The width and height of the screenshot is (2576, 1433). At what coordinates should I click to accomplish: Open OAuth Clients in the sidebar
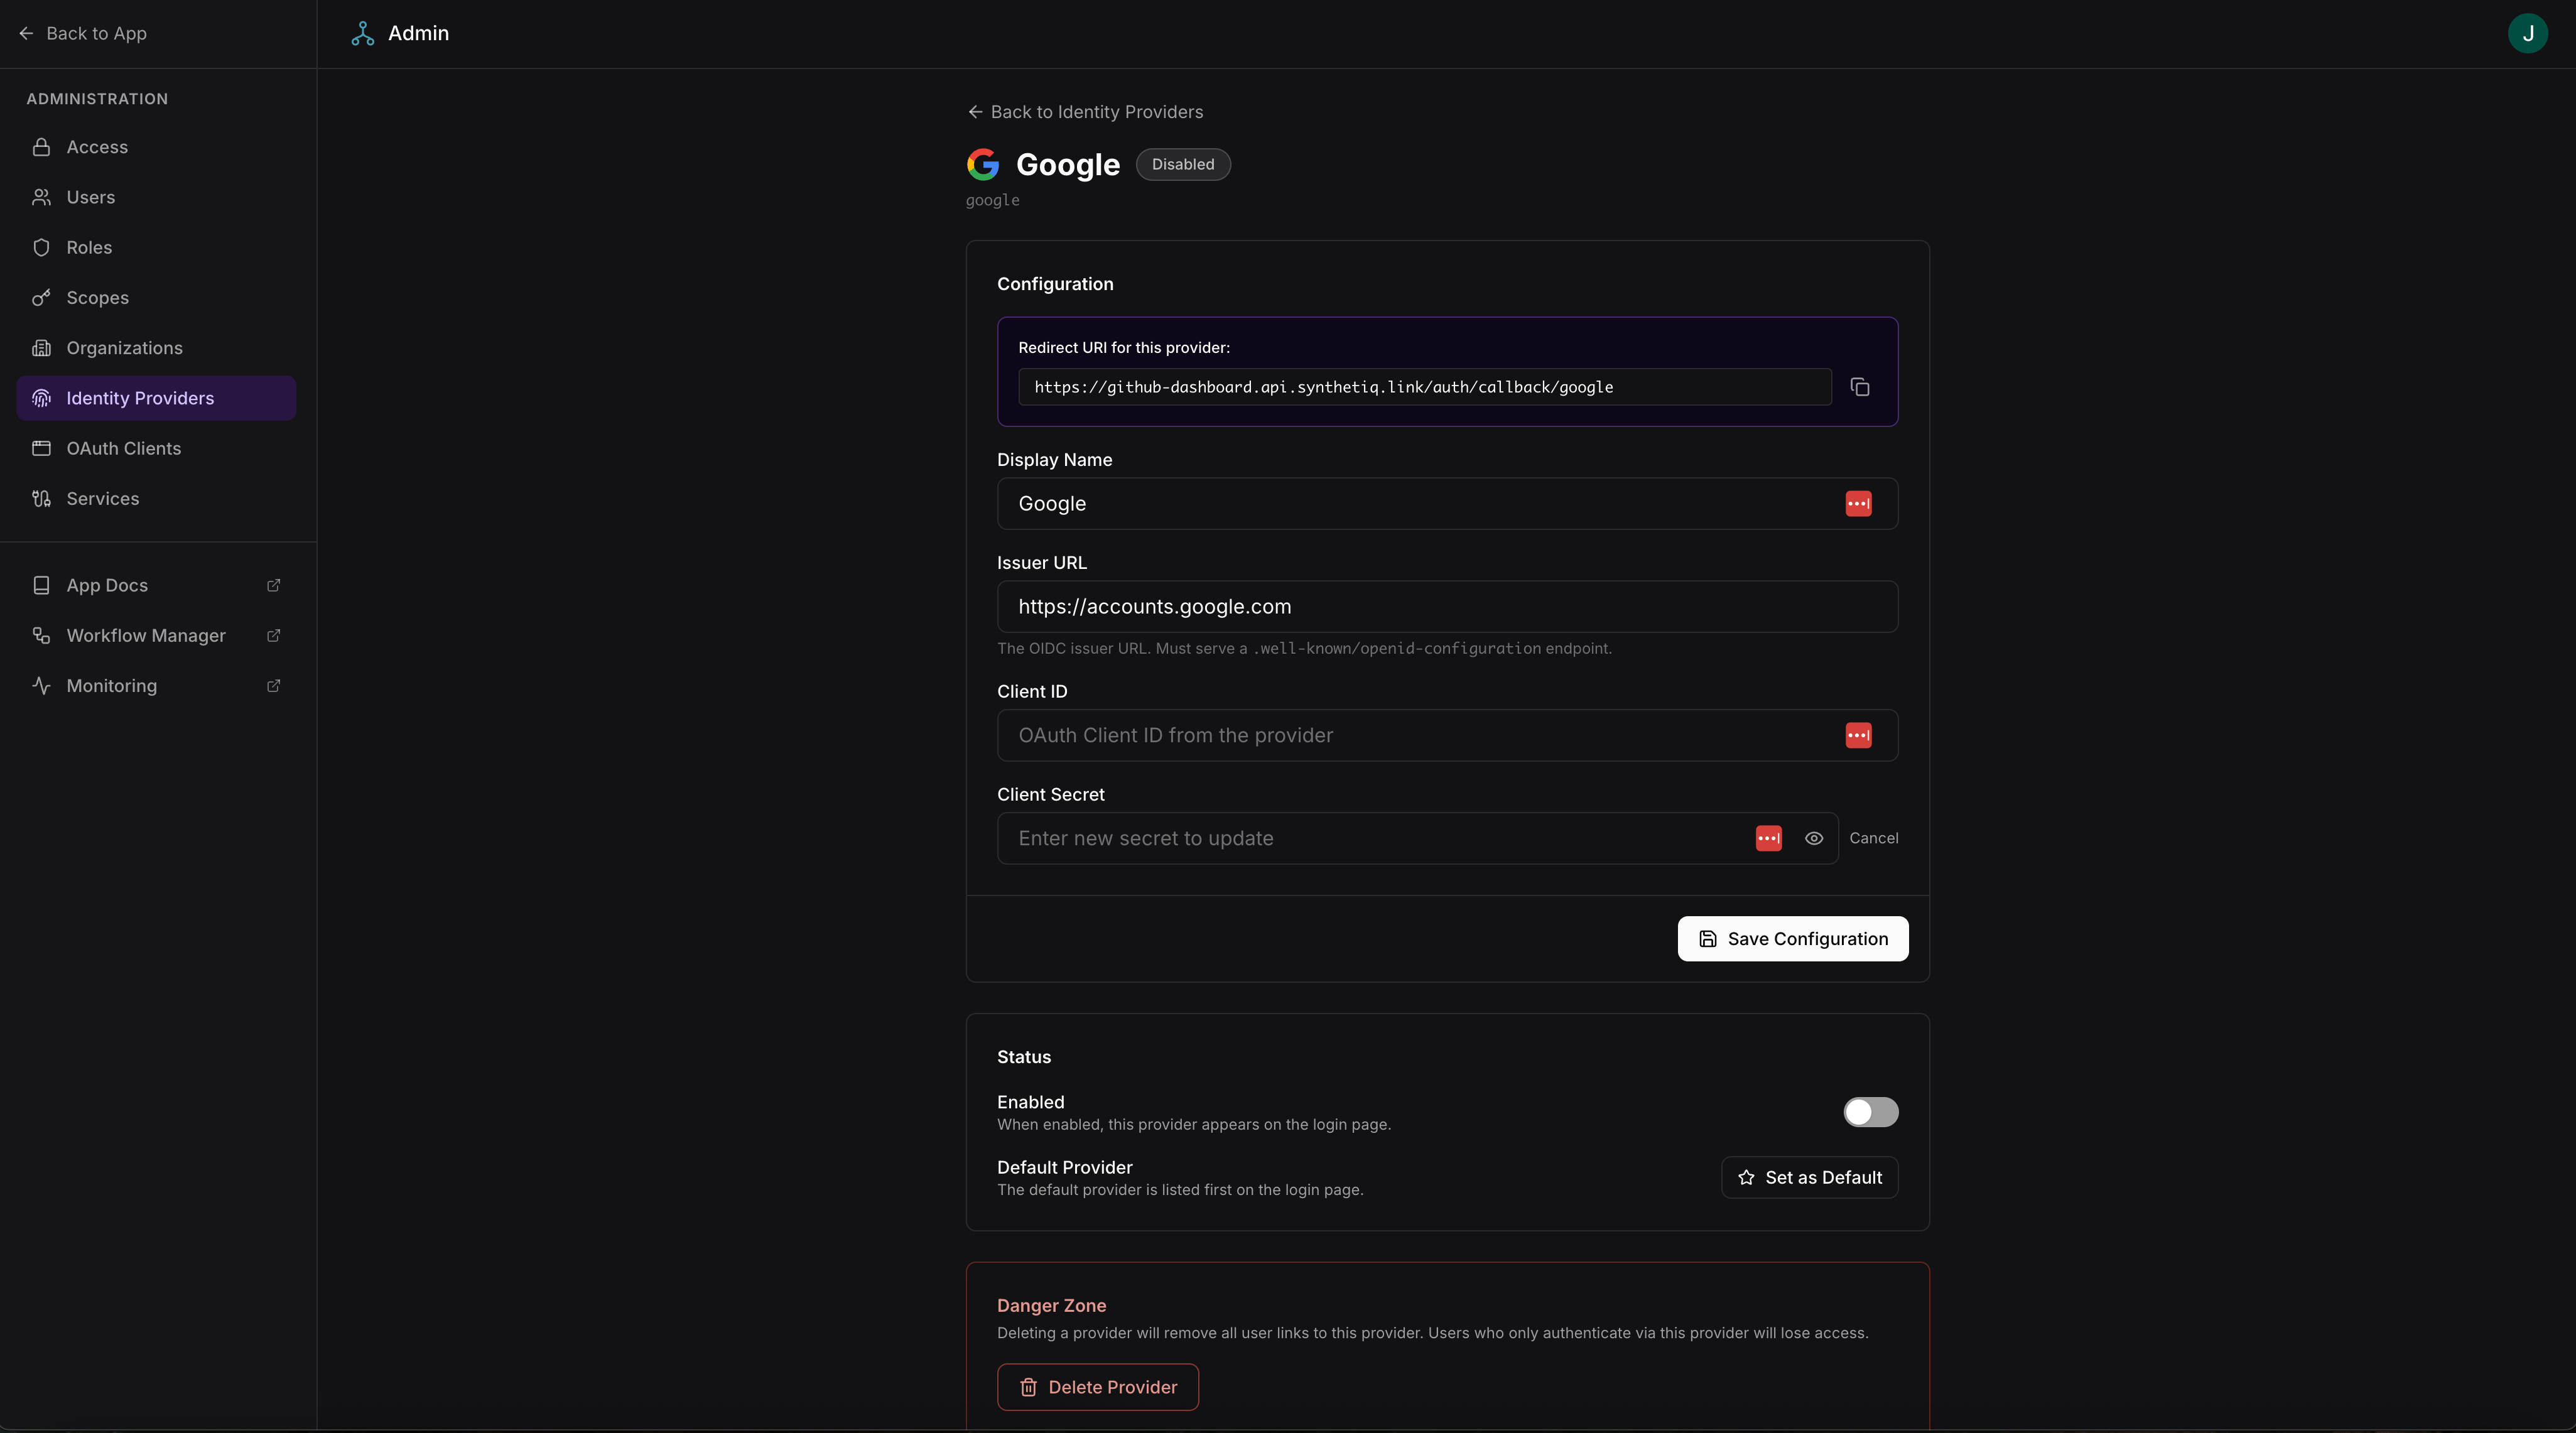click(156, 448)
